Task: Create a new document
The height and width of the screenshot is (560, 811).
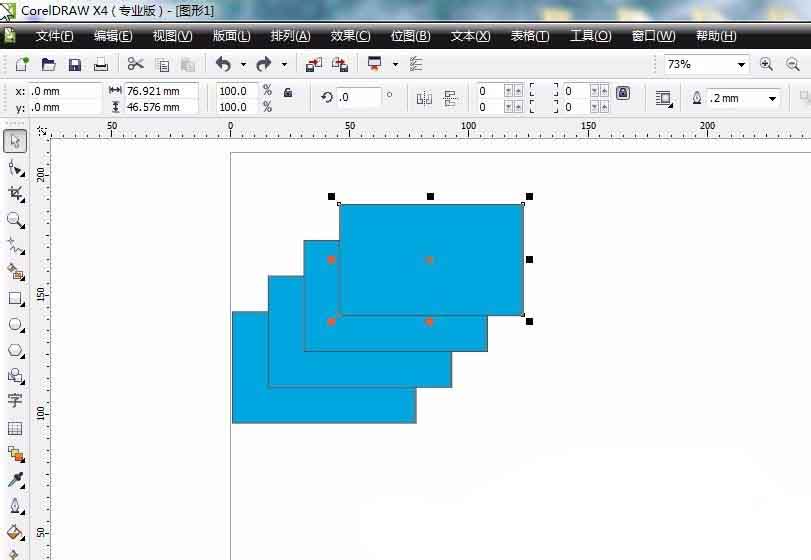Action: (x=22, y=64)
